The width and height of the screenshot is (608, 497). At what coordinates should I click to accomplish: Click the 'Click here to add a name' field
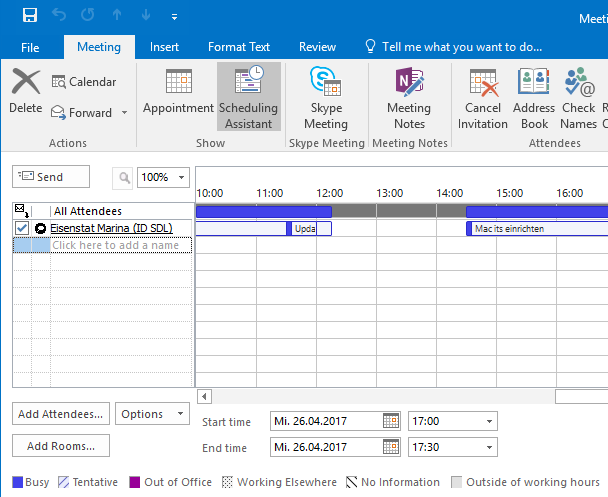121,245
